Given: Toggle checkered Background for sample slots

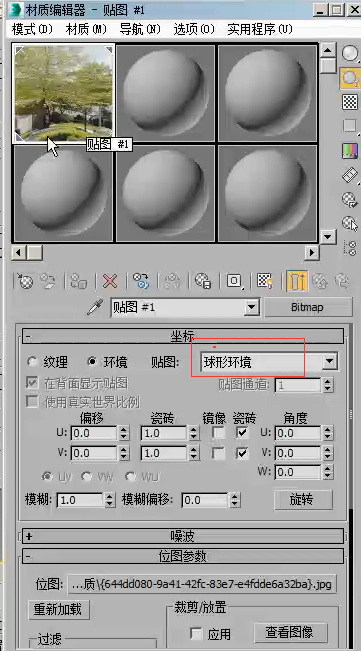Looking at the screenshot, I should click(x=350, y=102).
